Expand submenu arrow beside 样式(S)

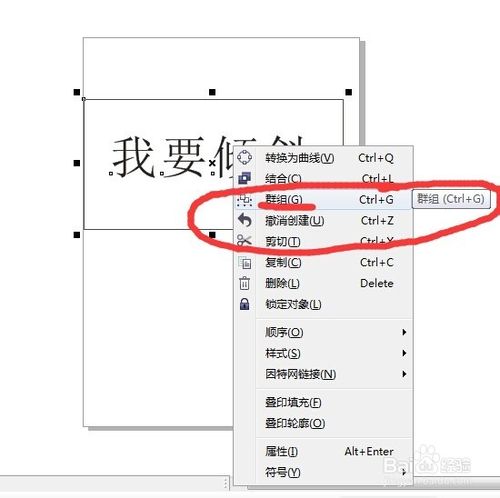pos(404,353)
